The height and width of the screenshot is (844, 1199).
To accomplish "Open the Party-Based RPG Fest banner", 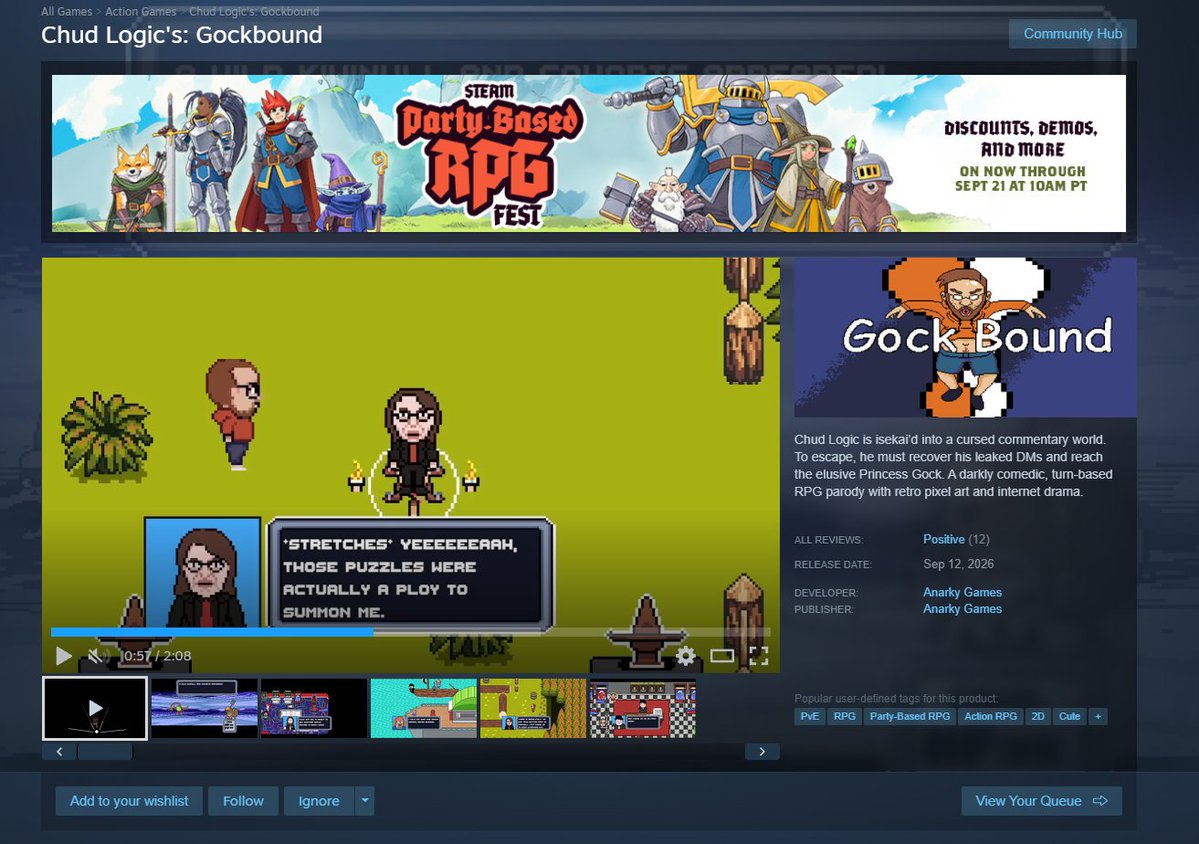I will click(x=589, y=153).
